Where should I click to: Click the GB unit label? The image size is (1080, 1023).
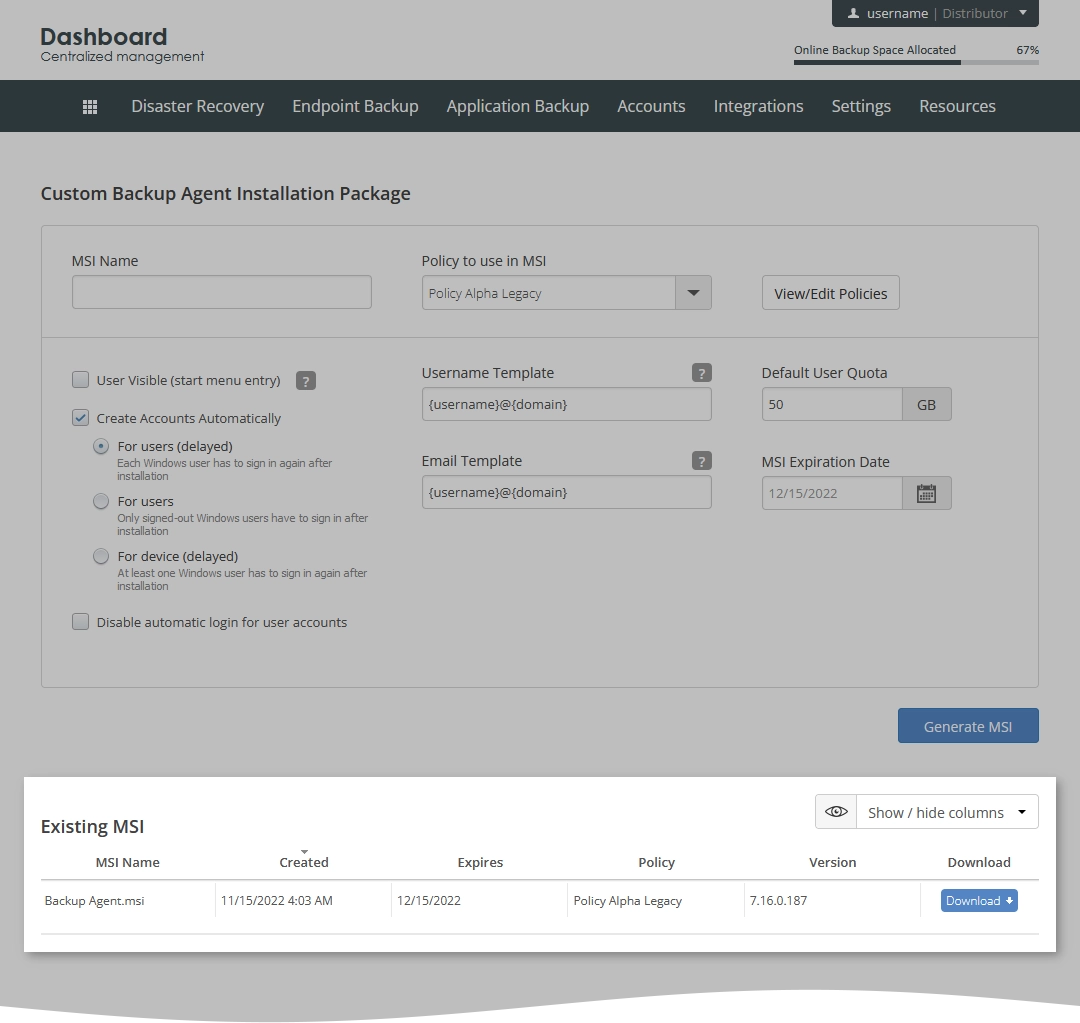point(926,404)
